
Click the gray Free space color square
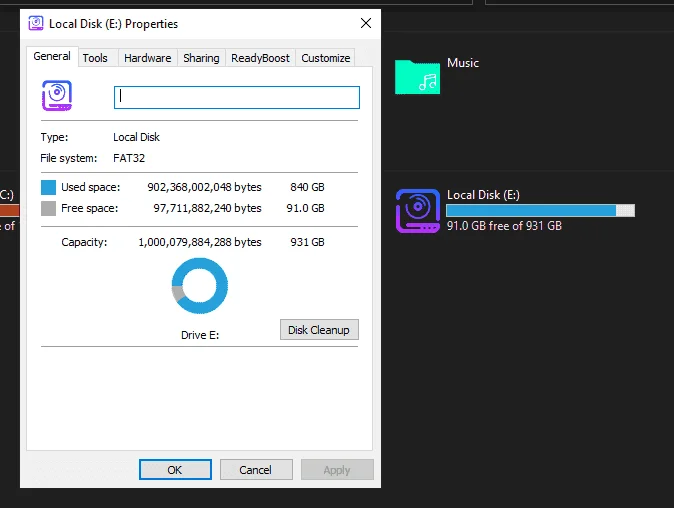pyautogui.click(x=48, y=208)
